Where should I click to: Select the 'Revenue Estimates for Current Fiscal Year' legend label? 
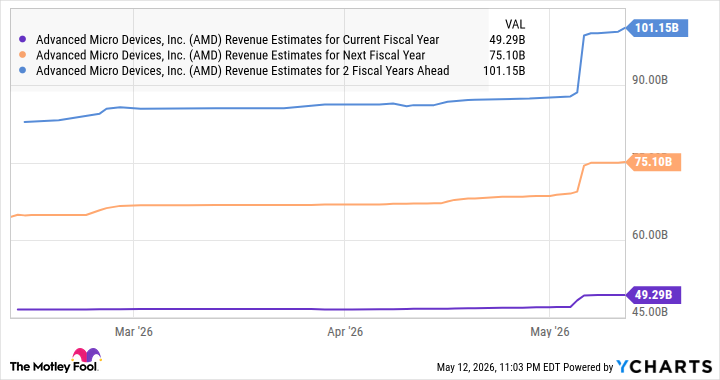coord(237,40)
